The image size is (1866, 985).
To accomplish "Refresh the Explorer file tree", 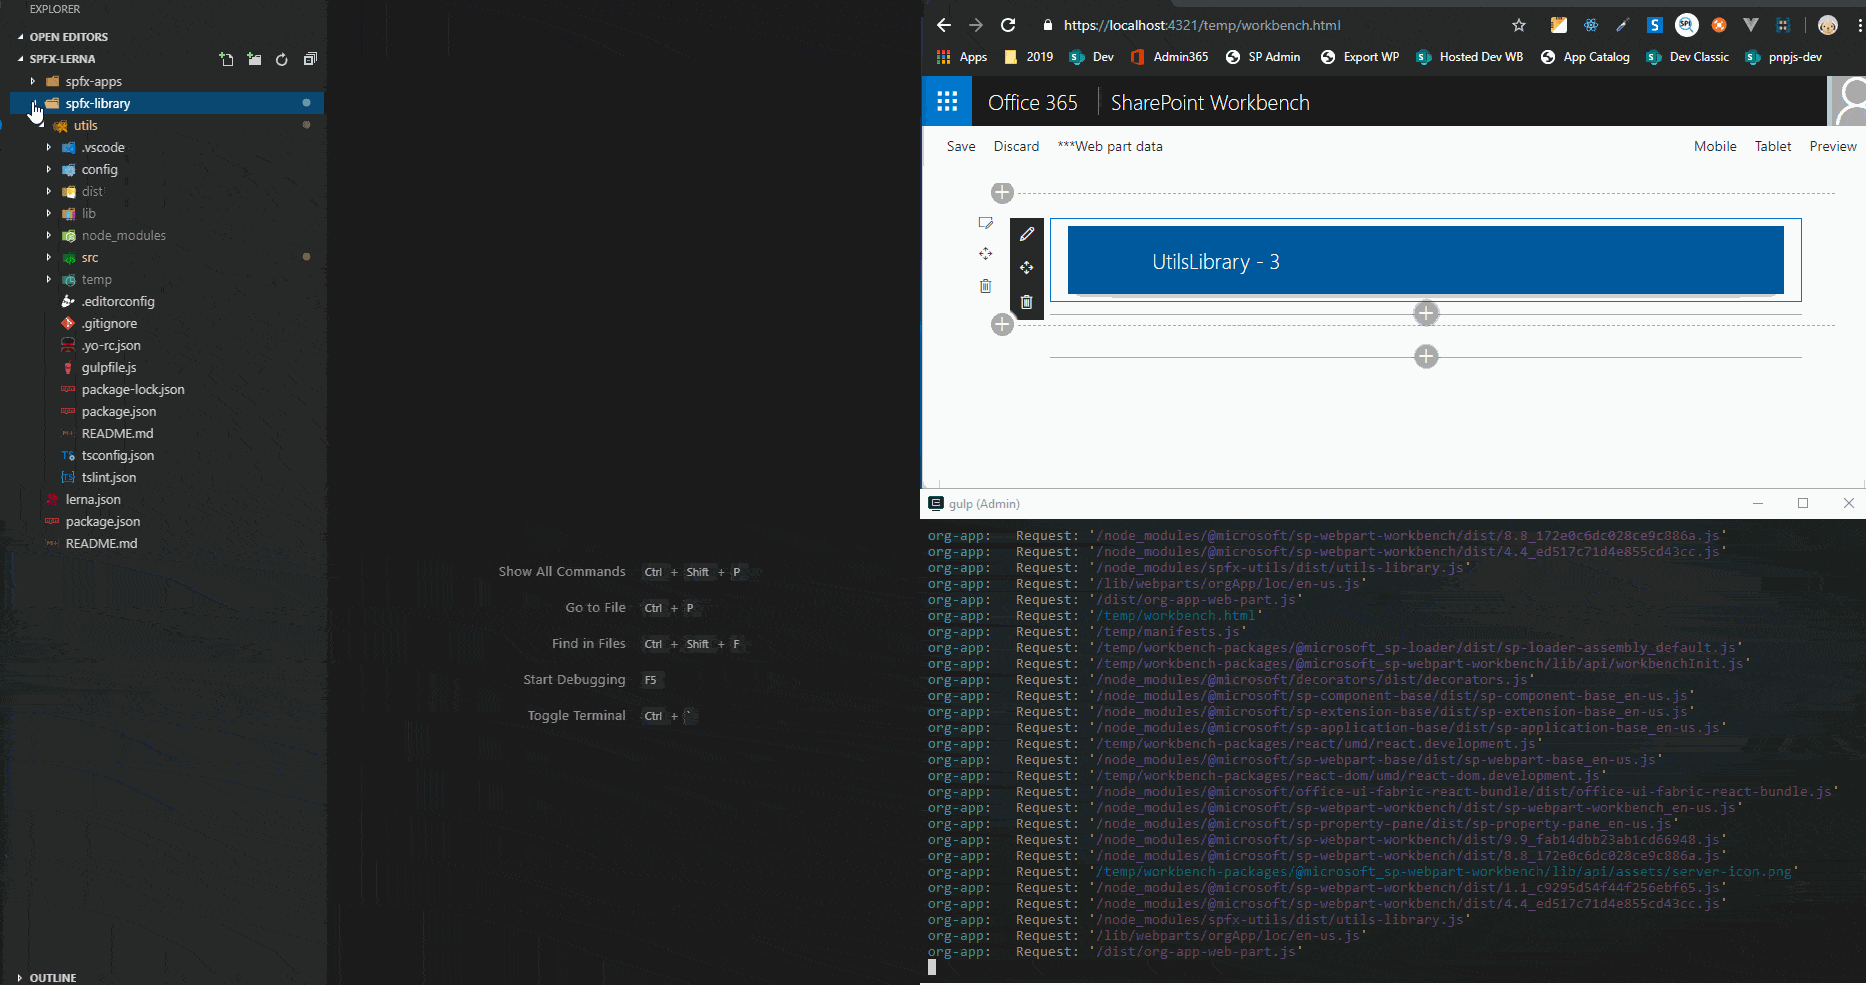I will [282, 60].
